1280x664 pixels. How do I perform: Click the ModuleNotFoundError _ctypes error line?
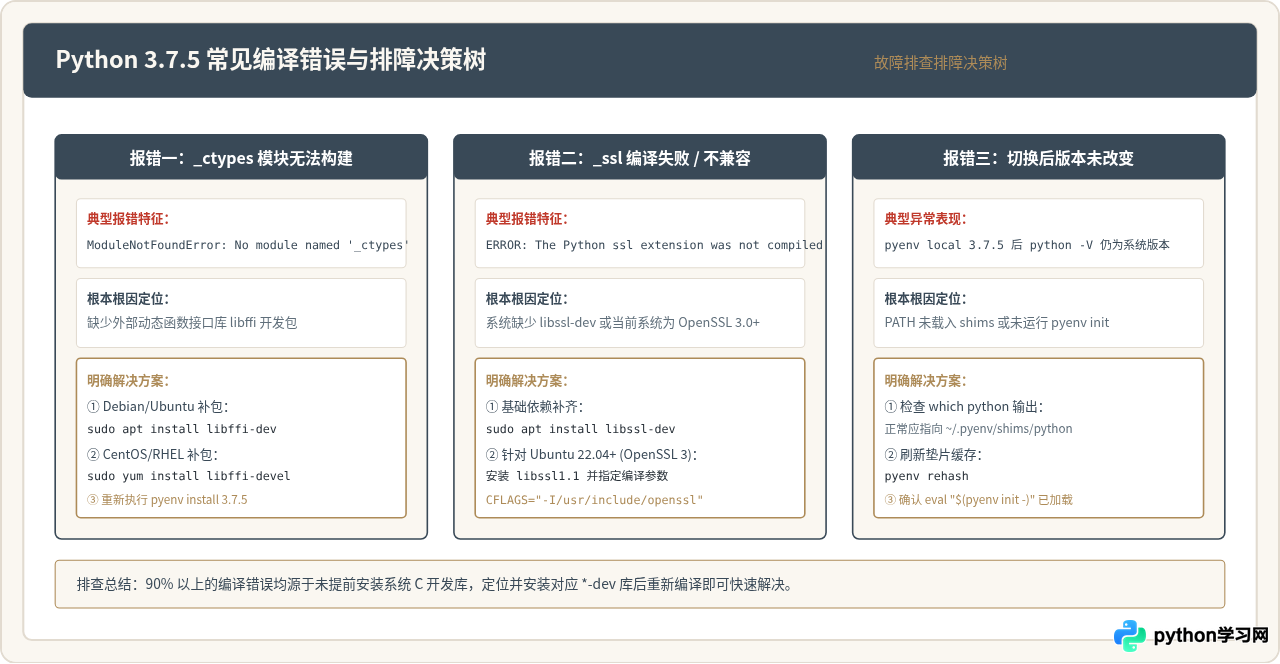[248, 245]
